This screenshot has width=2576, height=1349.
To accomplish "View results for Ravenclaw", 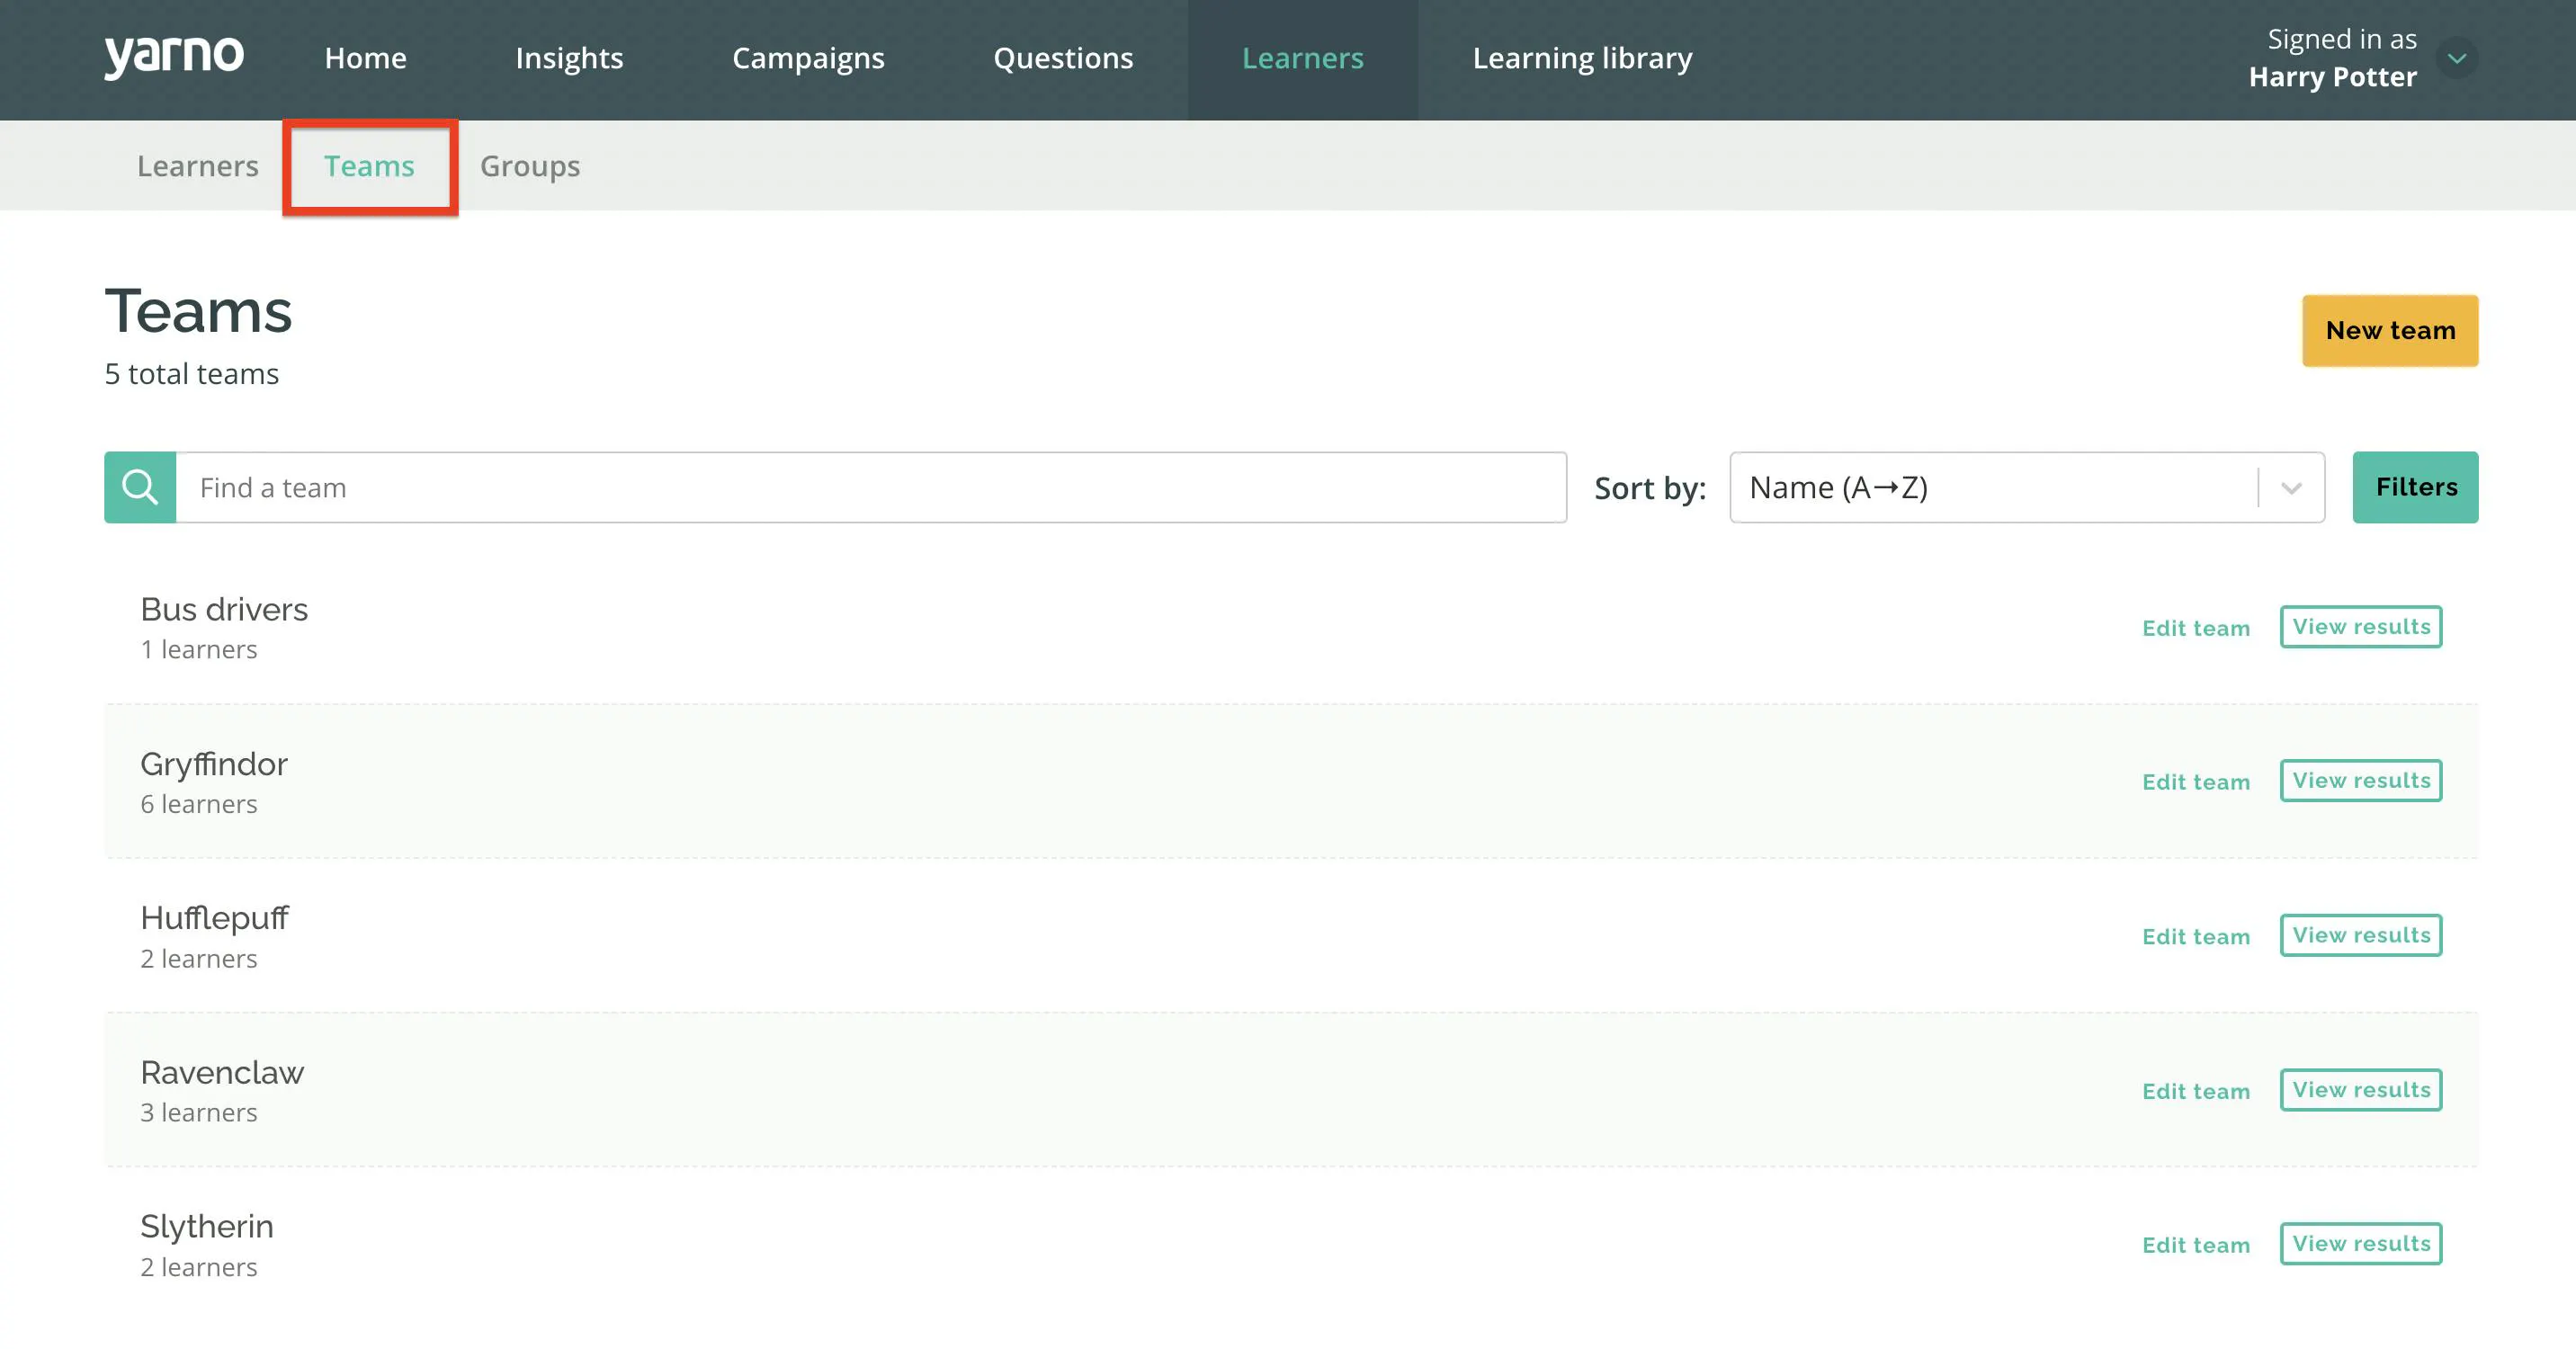I will click(x=2361, y=1090).
